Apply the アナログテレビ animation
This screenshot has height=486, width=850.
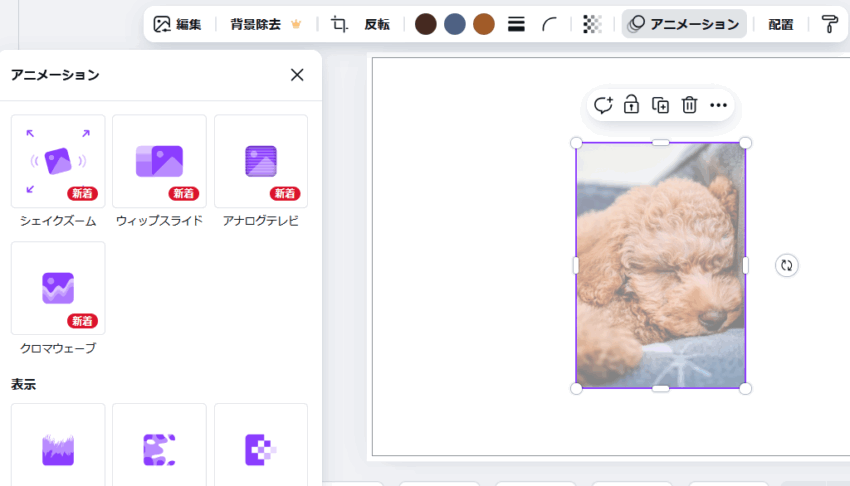pyautogui.click(x=261, y=161)
